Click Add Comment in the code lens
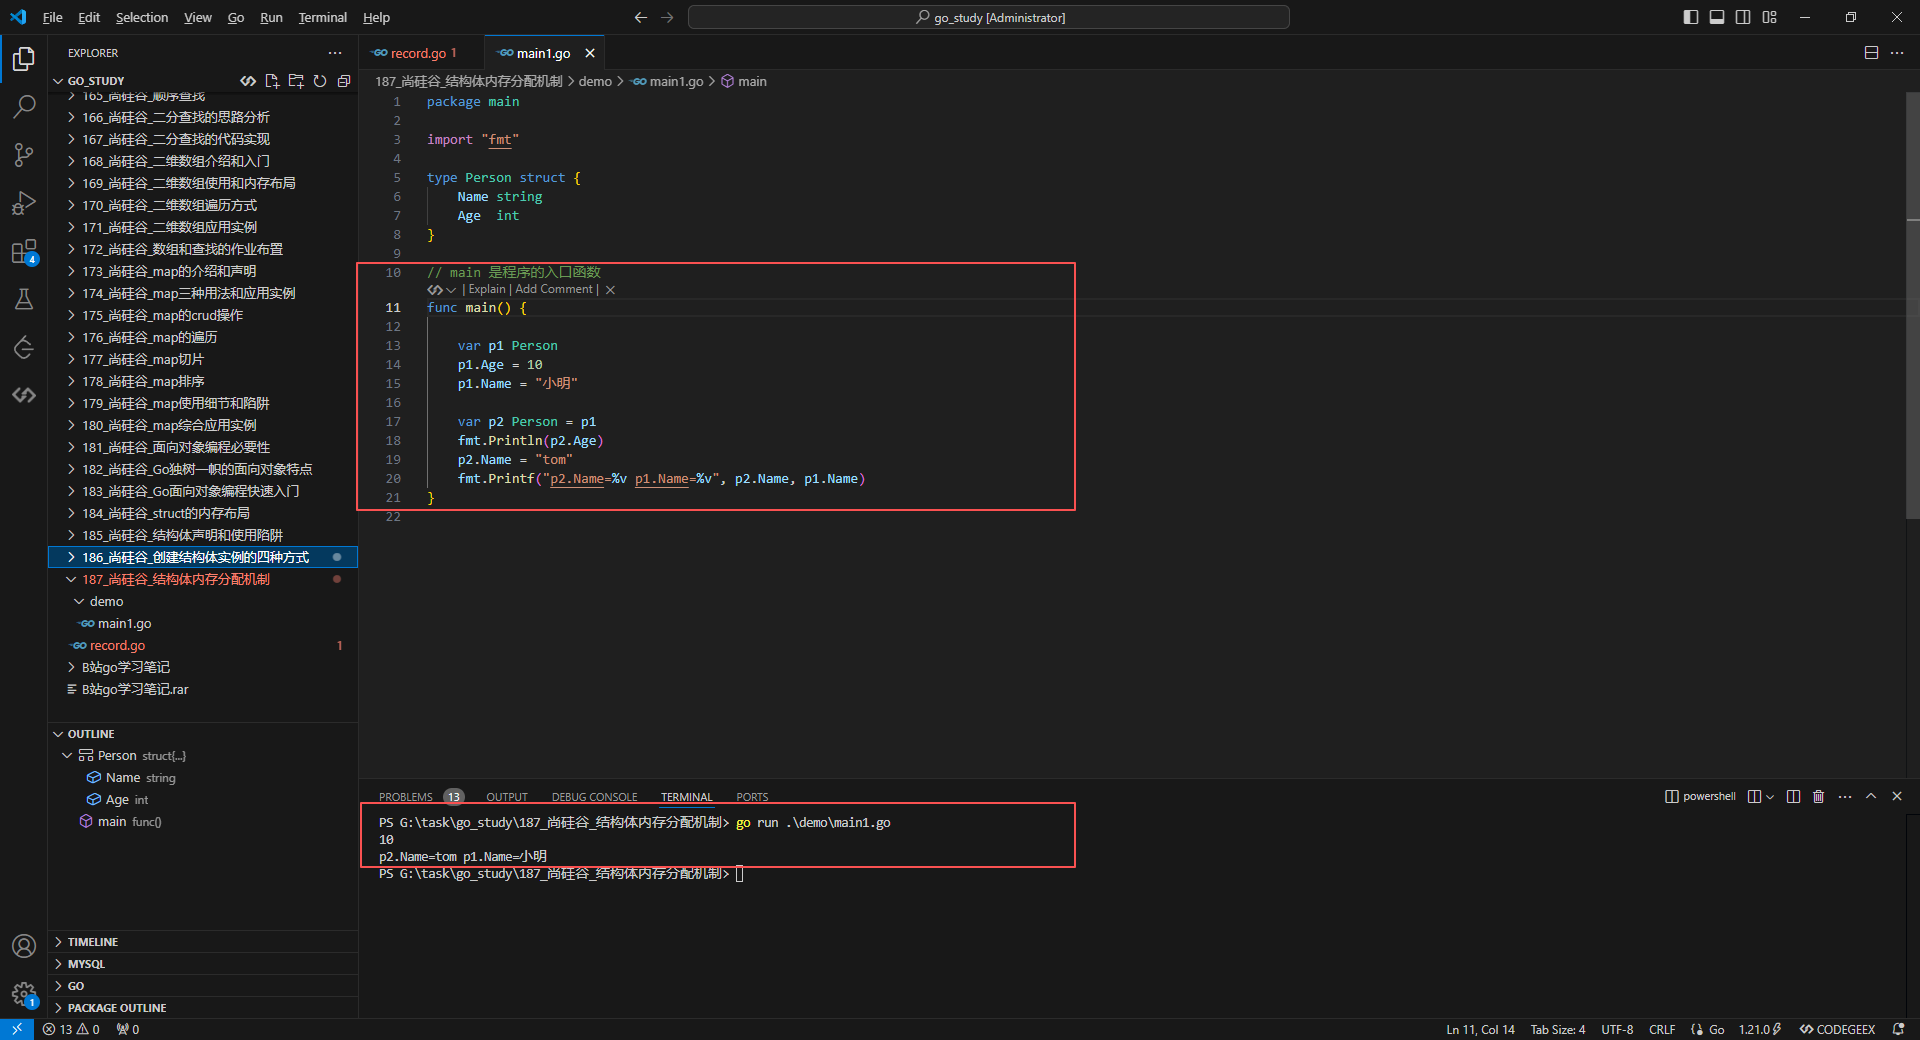Image resolution: width=1920 pixels, height=1040 pixels. 554,290
